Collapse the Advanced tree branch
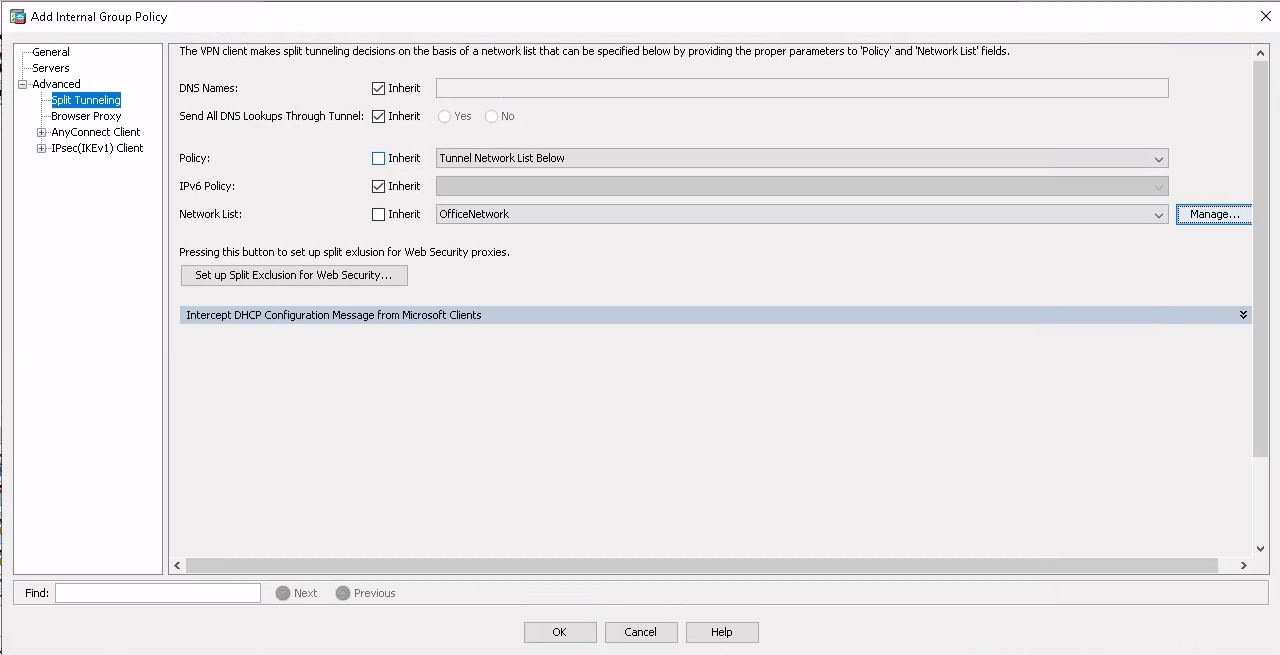 coord(22,83)
